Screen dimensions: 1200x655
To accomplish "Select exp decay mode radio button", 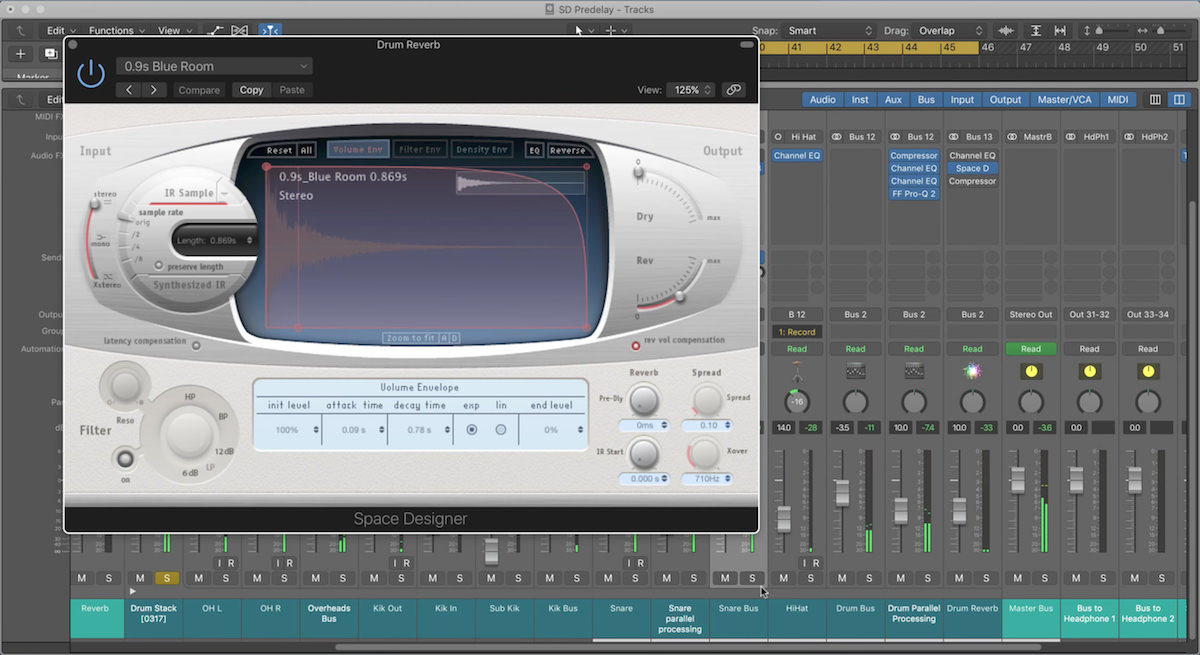I will (x=471, y=430).
